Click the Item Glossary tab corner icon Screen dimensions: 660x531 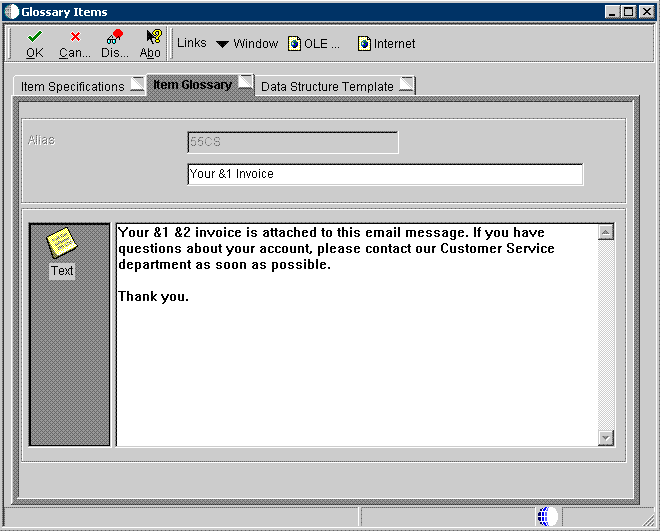tap(245, 81)
